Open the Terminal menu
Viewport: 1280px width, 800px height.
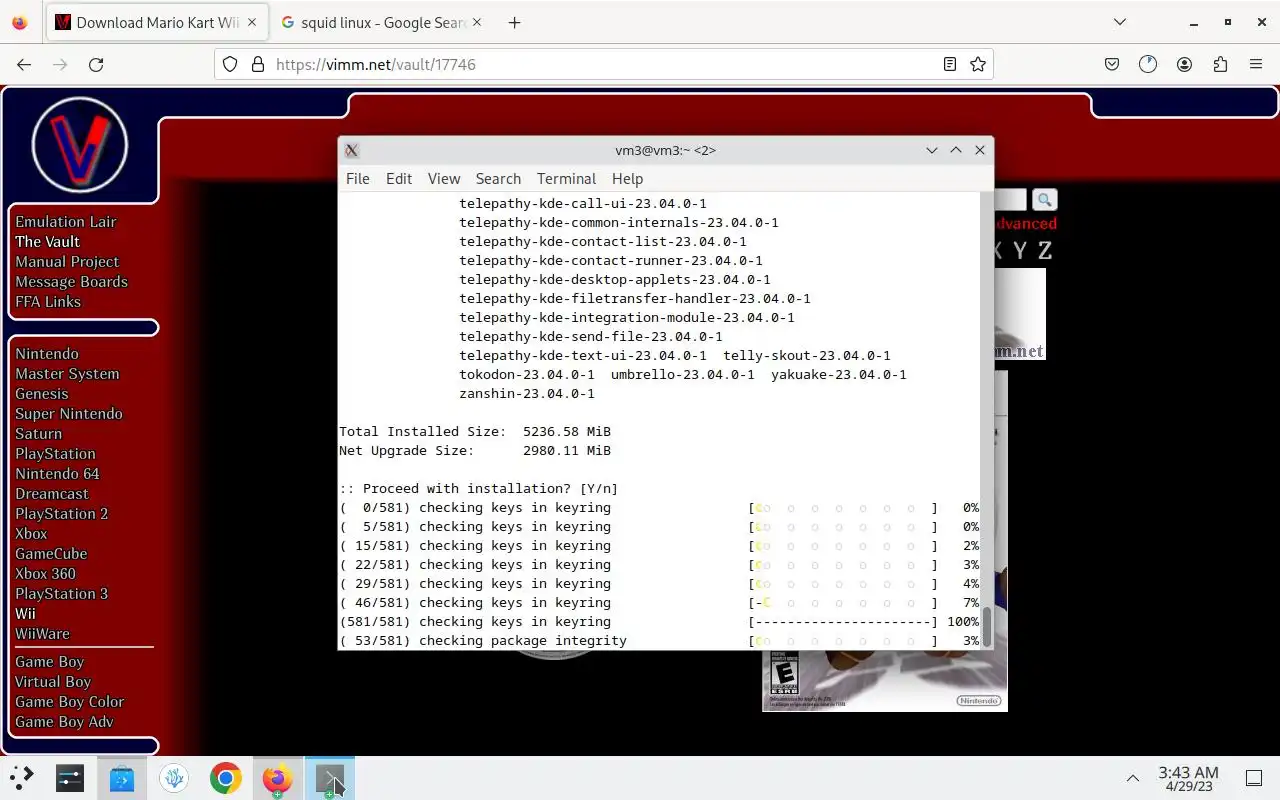click(566, 178)
